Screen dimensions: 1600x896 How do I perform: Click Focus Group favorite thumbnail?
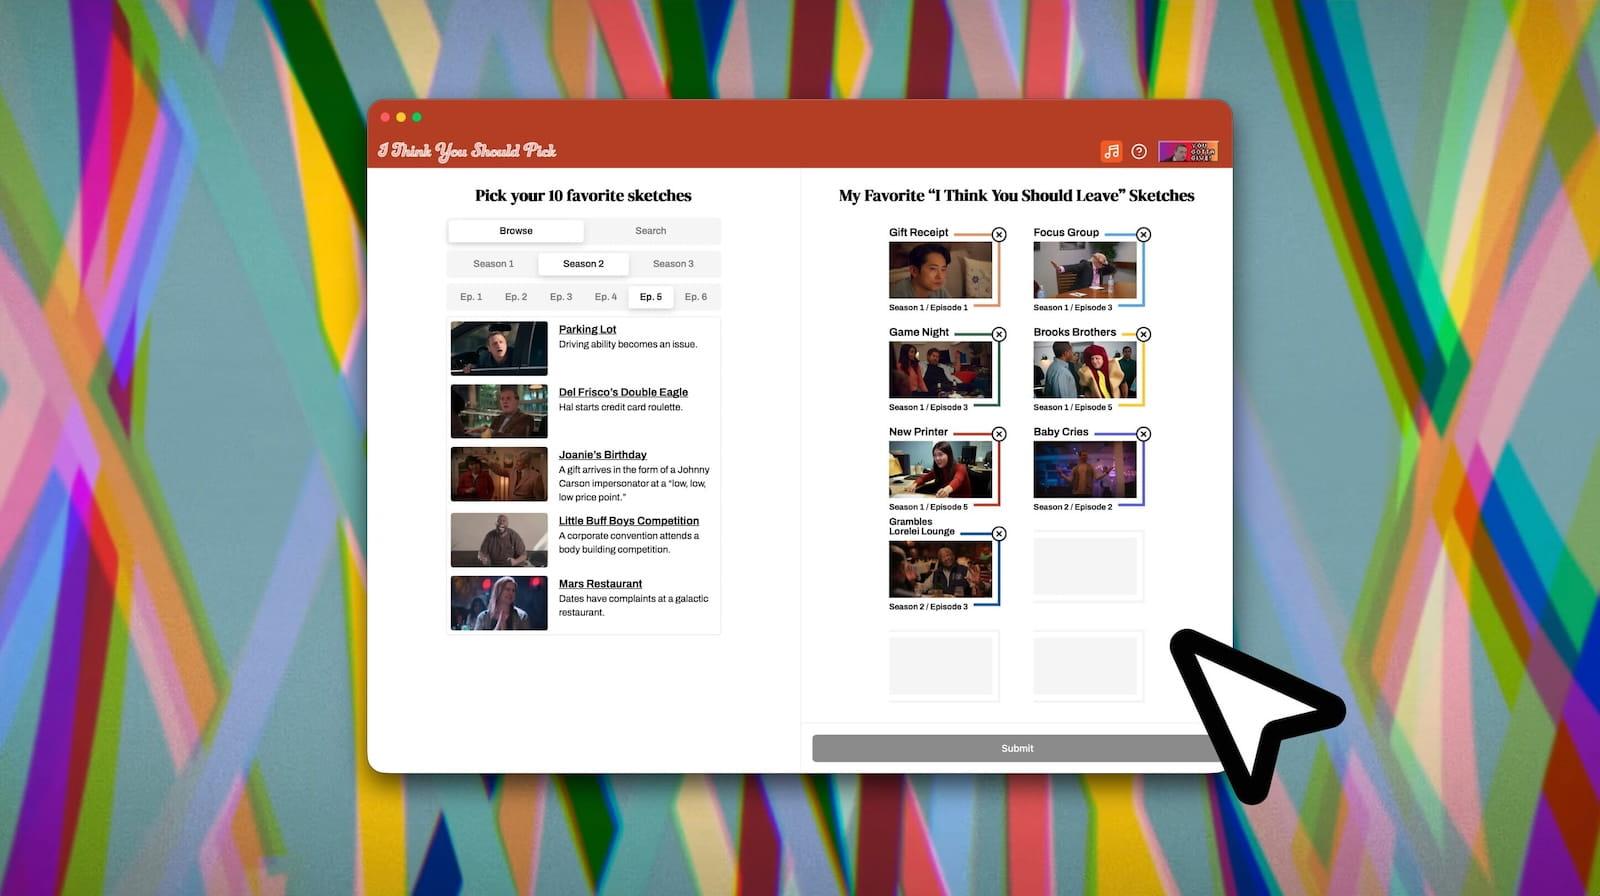tap(1085, 270)
